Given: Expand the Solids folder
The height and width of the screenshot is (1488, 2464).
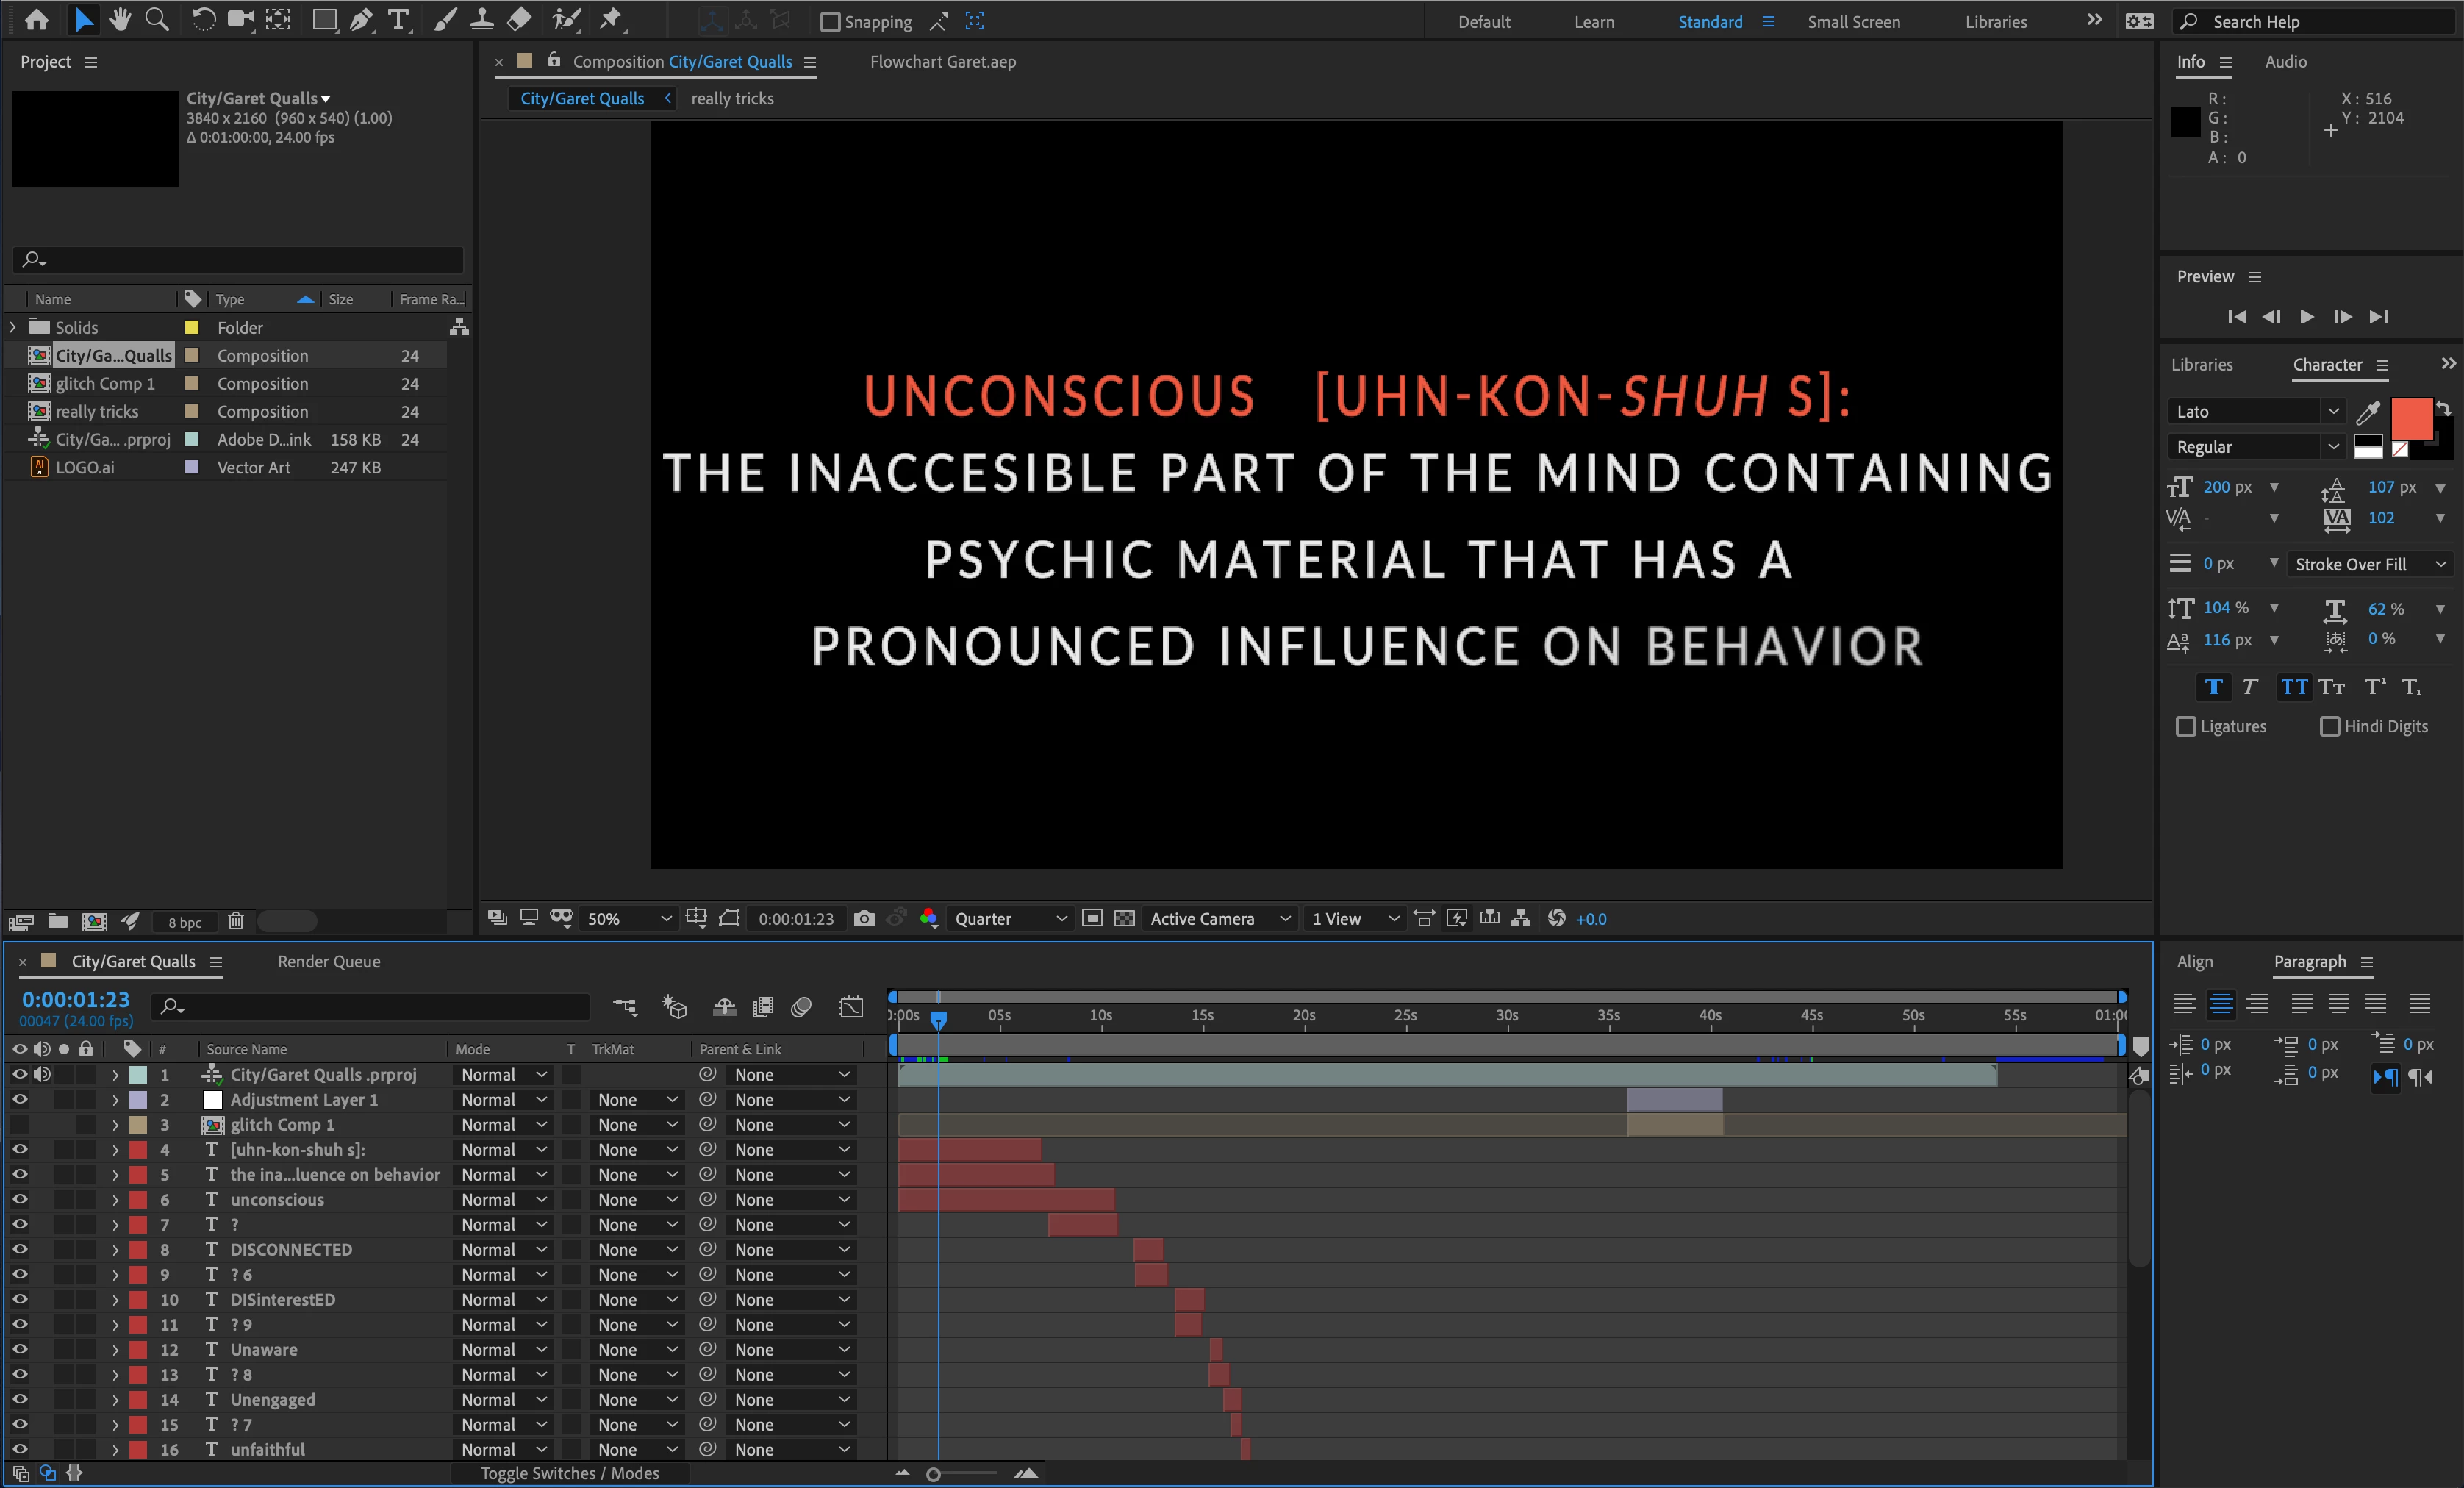Looking at the screenshot, I should (x=13, y=327).
